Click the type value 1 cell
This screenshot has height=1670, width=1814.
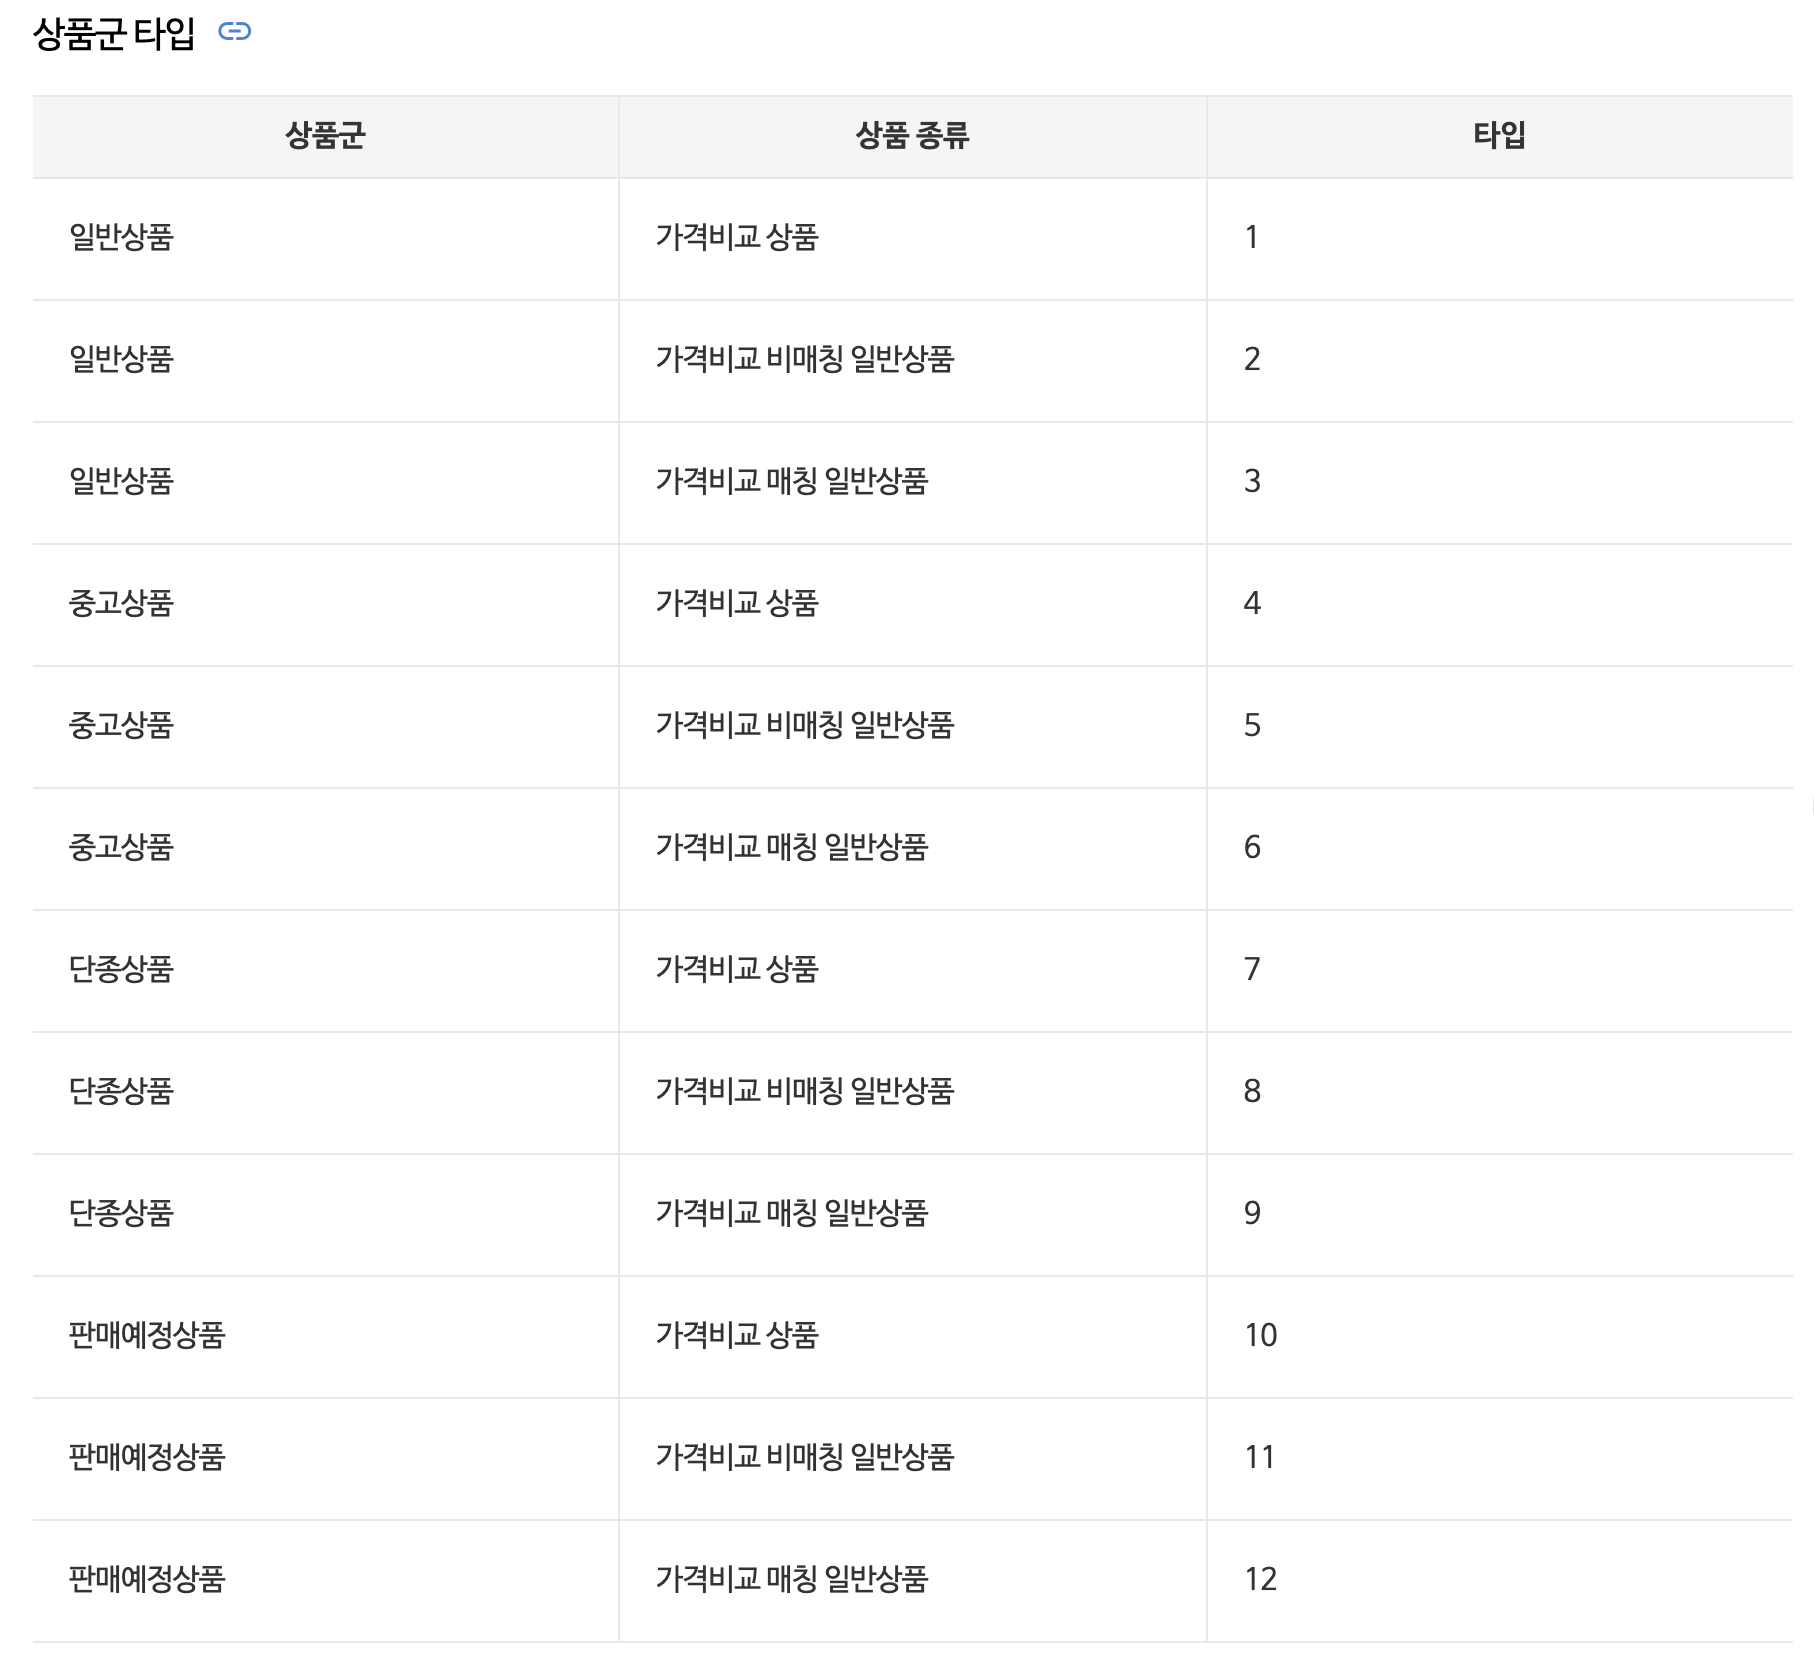(1499, 238)
